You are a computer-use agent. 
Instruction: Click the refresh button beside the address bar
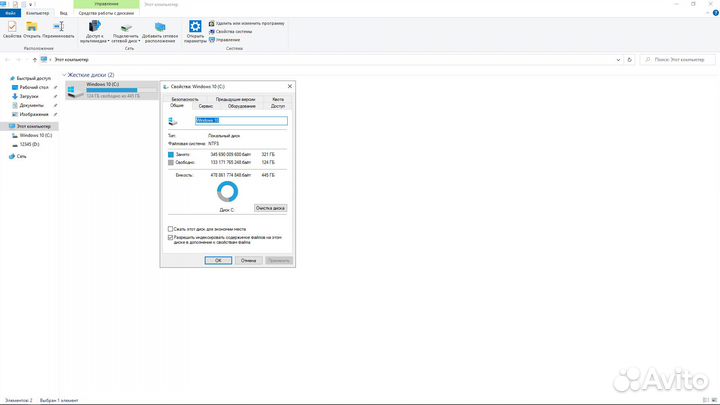630,60
